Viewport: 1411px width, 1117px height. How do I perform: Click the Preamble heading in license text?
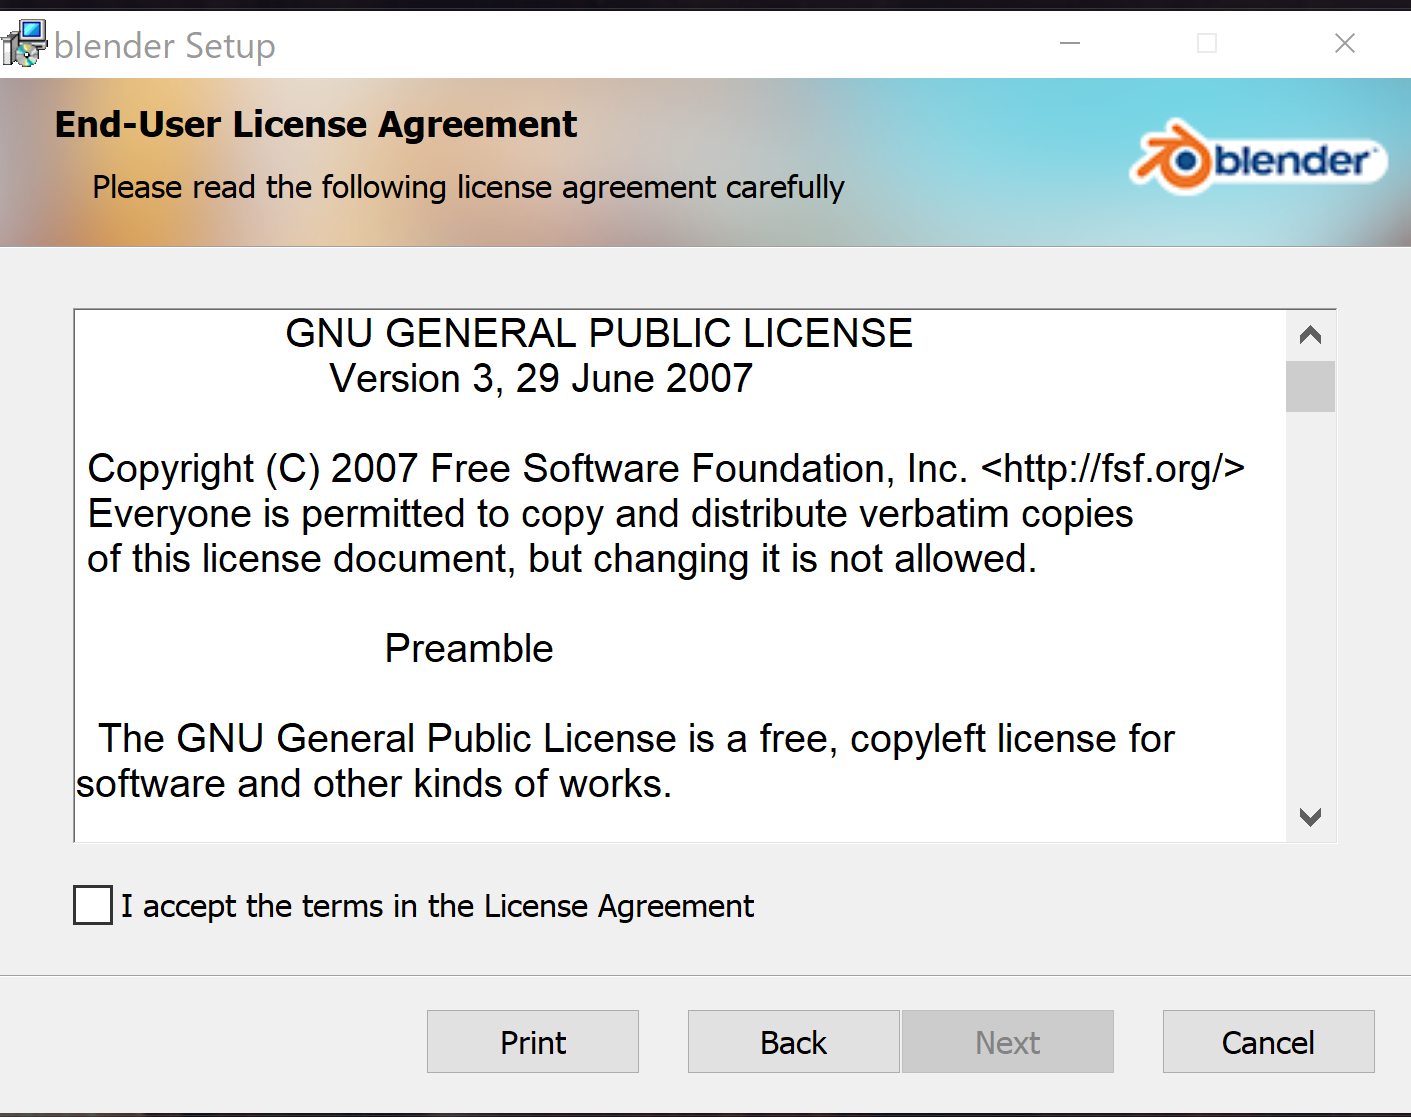[469, 648]
